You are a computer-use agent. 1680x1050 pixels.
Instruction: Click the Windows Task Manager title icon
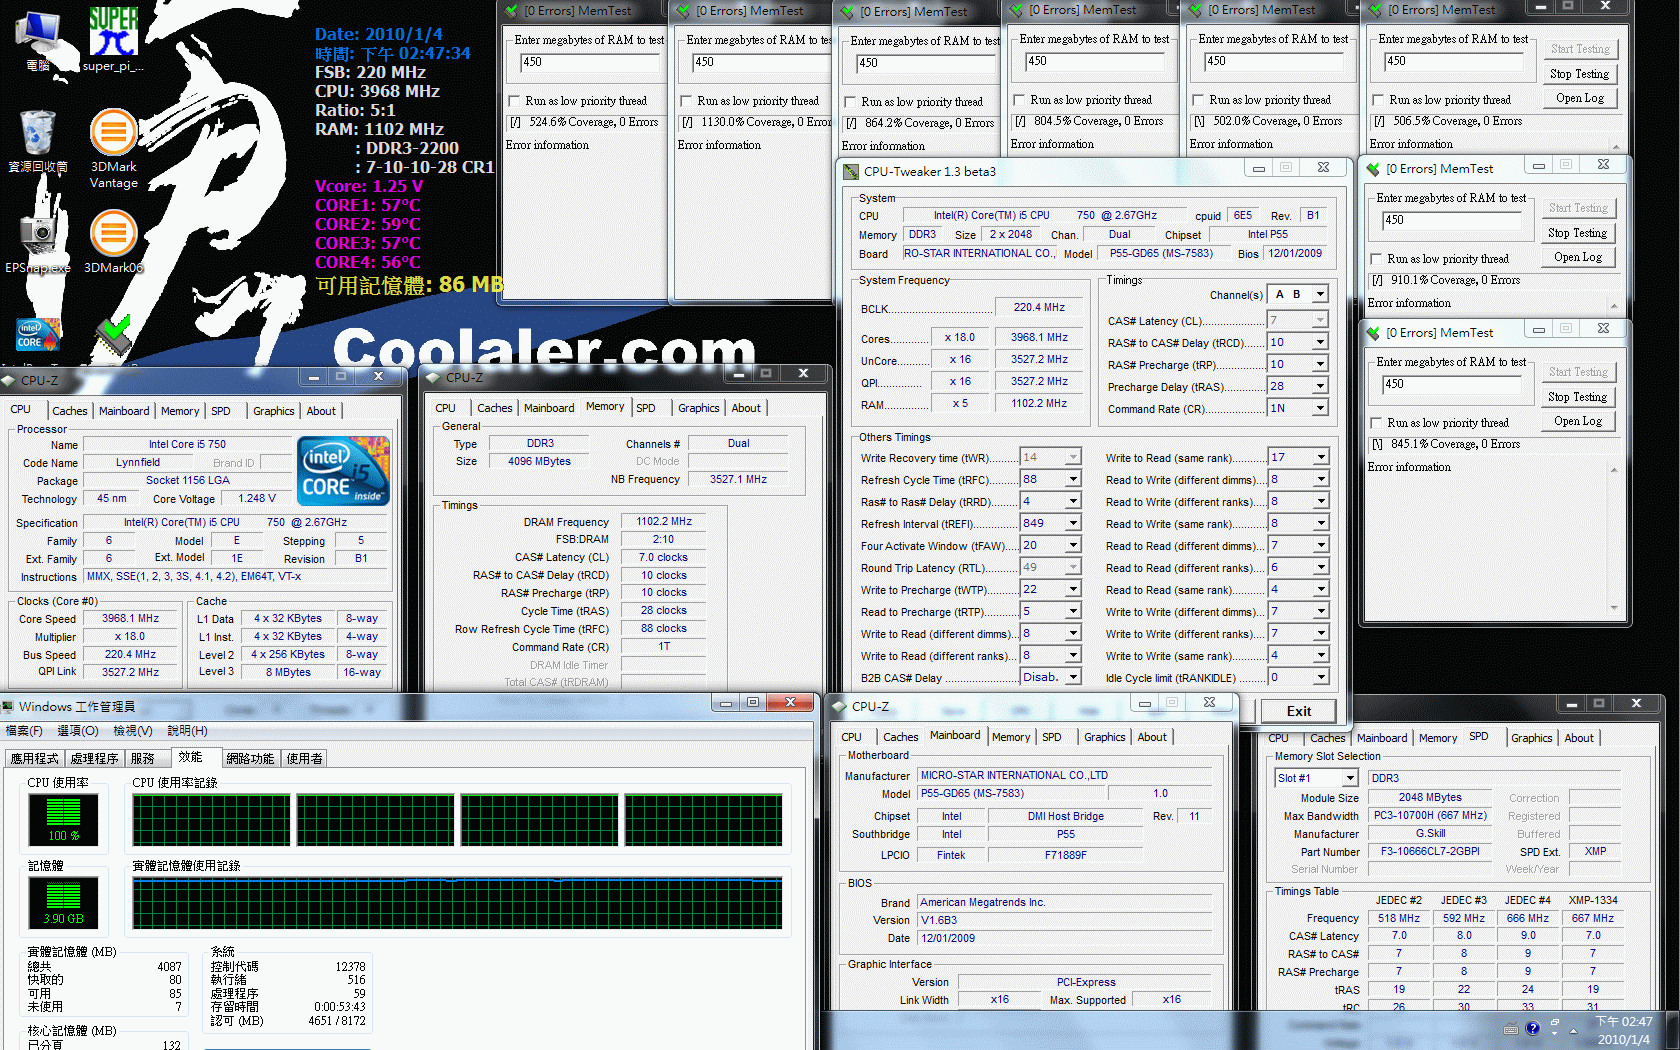click(8, 706)
